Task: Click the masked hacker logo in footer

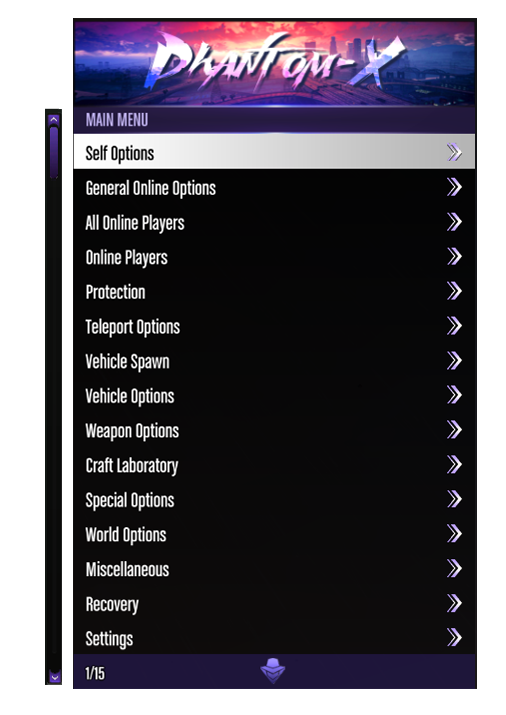Action: coord(273,671)
